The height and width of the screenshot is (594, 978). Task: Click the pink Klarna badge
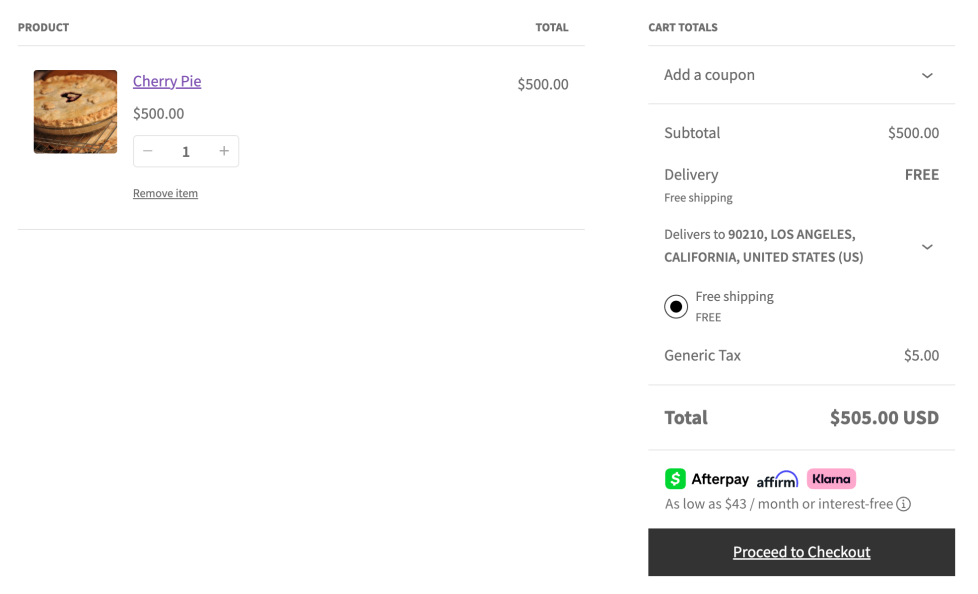[831, 479]
